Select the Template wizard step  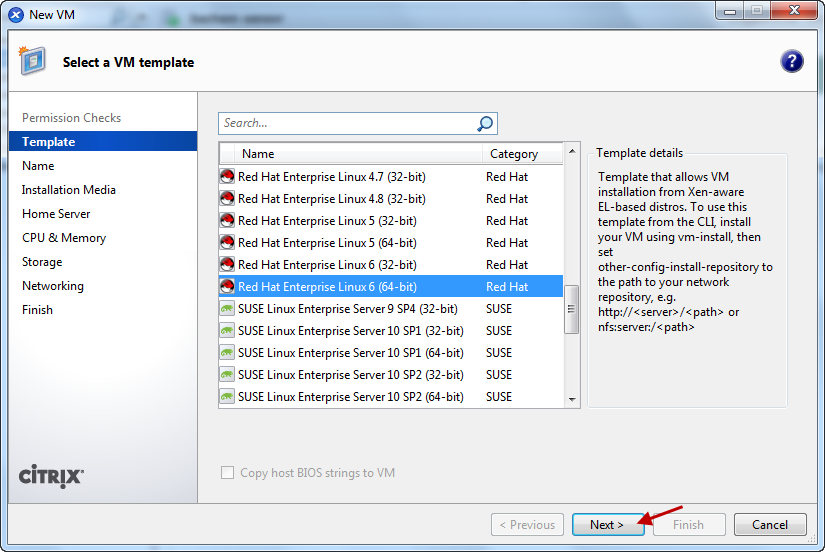[x=103, y=142]
